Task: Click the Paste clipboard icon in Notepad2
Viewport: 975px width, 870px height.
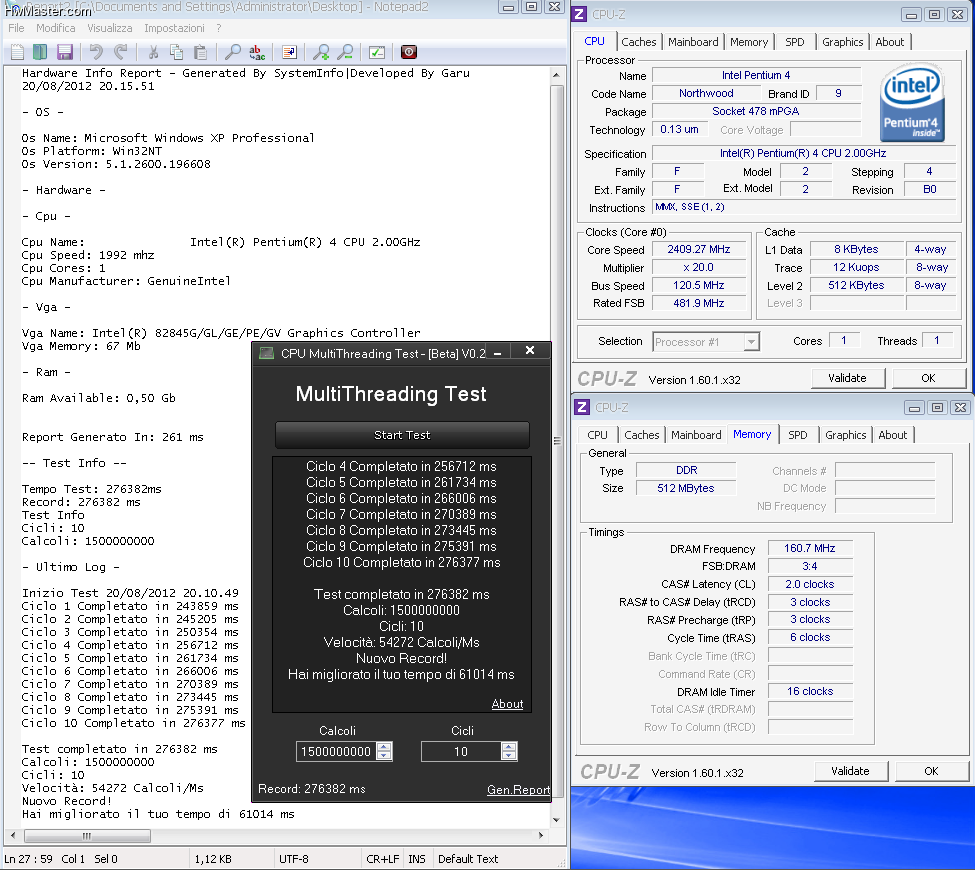Action: pos(200,52)
